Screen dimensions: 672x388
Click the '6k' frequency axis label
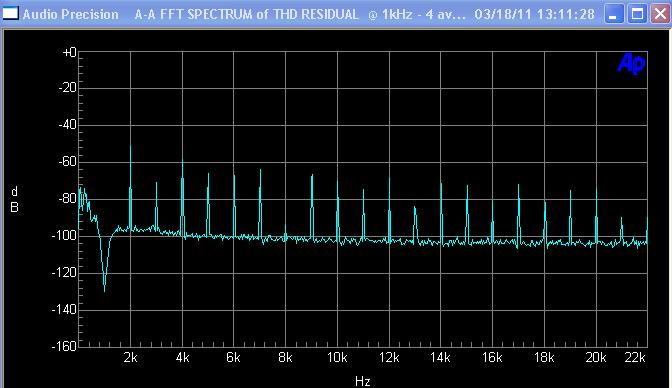tap(234, 358)
